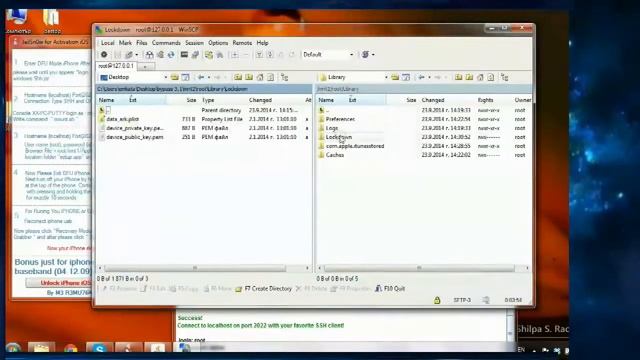Click the Skype icon on the taskbar
The width and height of the screenshot is (640, 360).
(x=99, y=348)
